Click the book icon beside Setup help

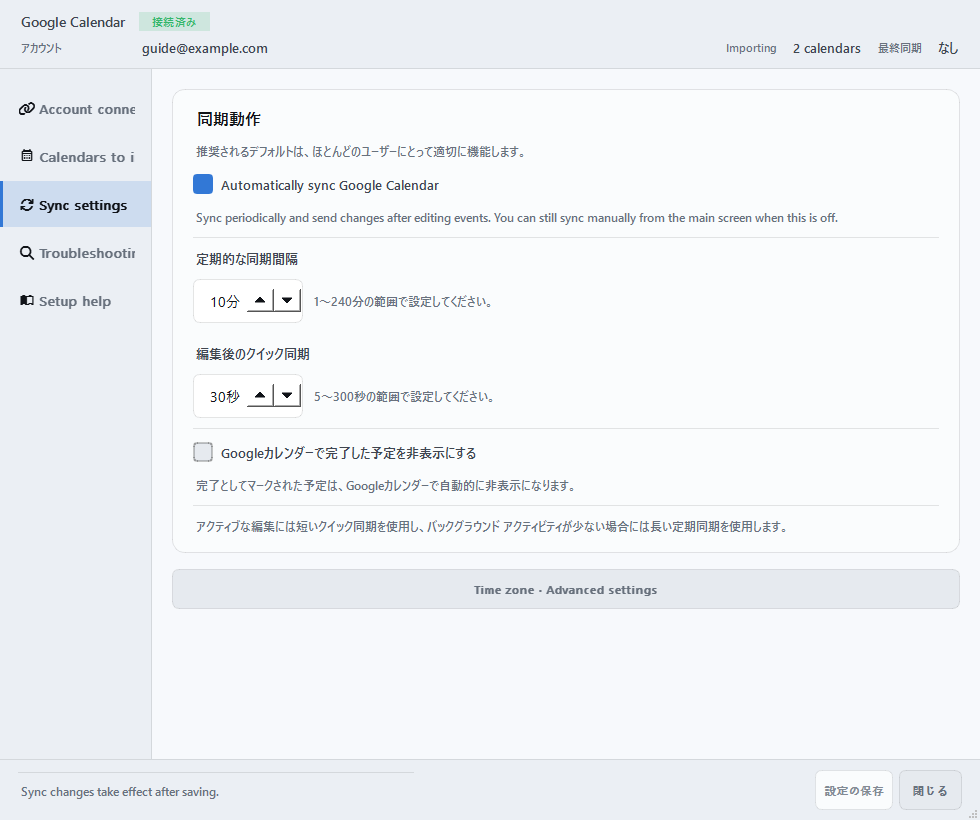27,301
